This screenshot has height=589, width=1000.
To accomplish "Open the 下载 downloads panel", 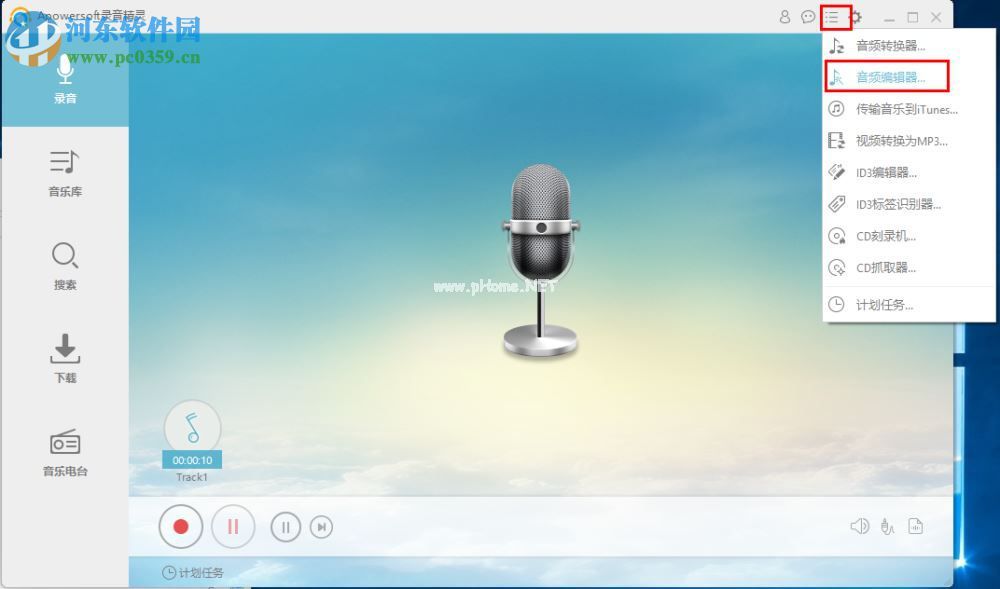I will (x=64, y=360).
